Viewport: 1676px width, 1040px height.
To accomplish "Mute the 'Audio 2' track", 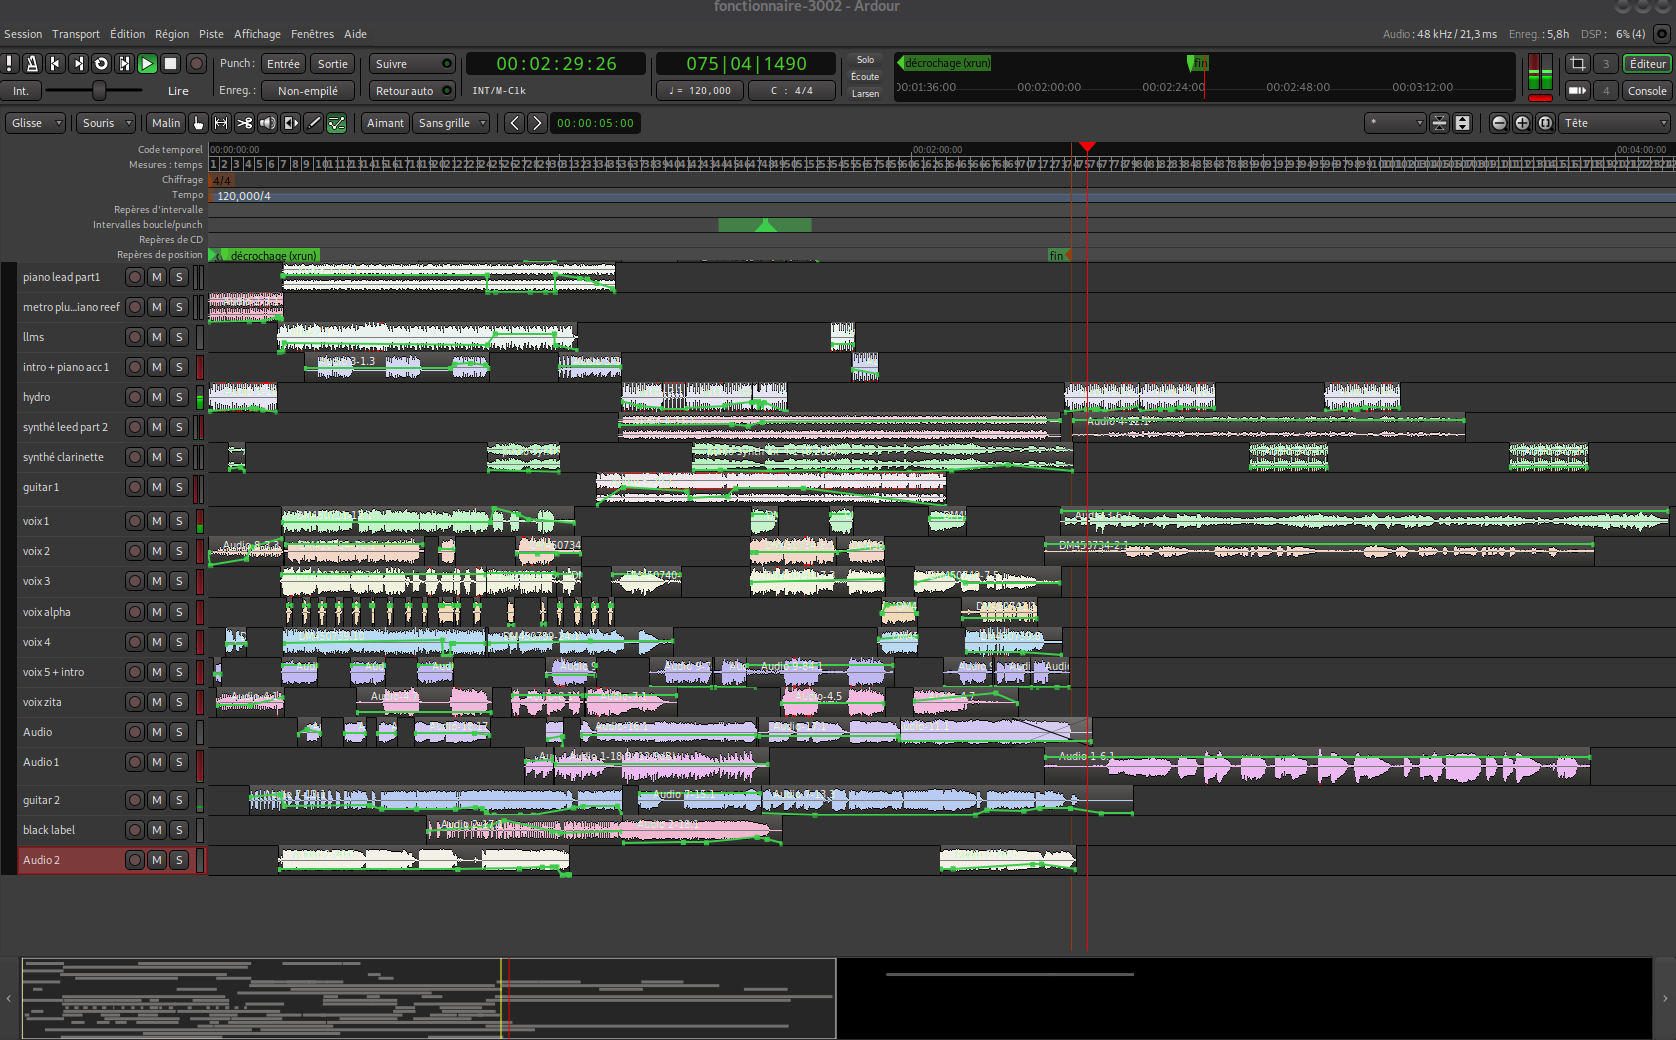I will click(x=157, y=860).
